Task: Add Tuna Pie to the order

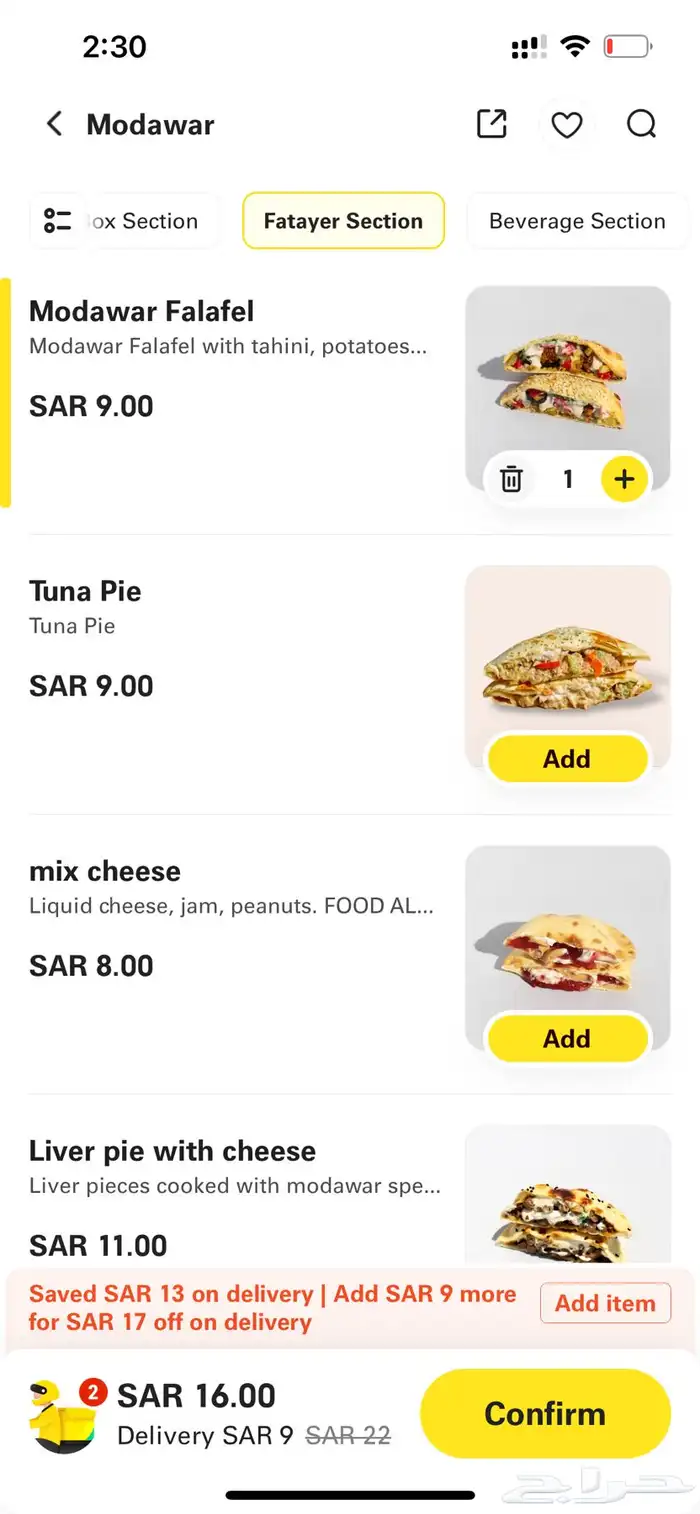Action: [567, 759]
